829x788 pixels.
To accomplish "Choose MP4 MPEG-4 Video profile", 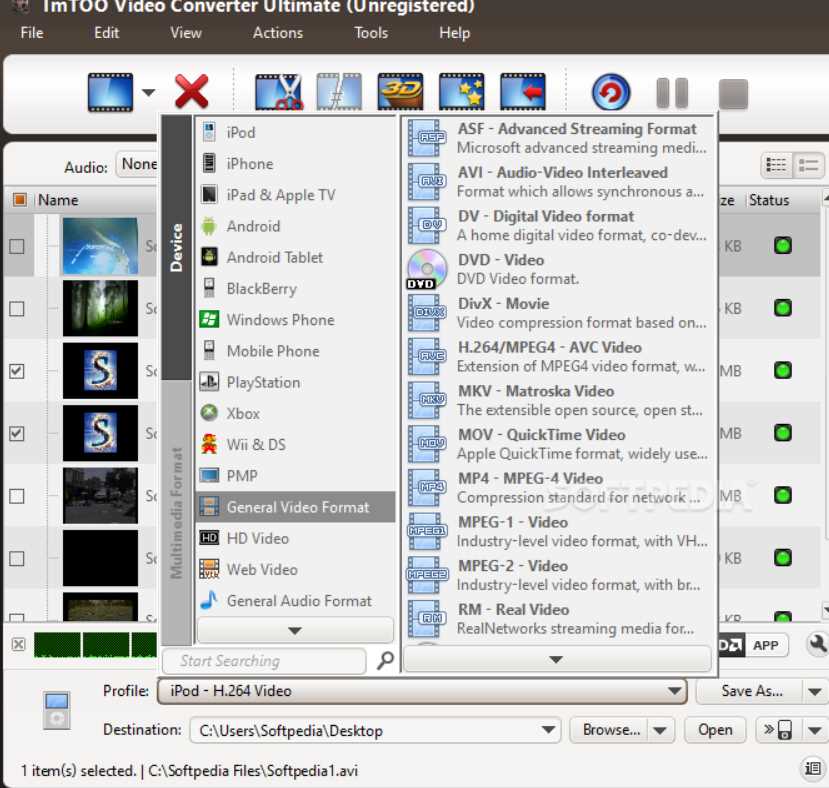I will click(x=558, y=487).
